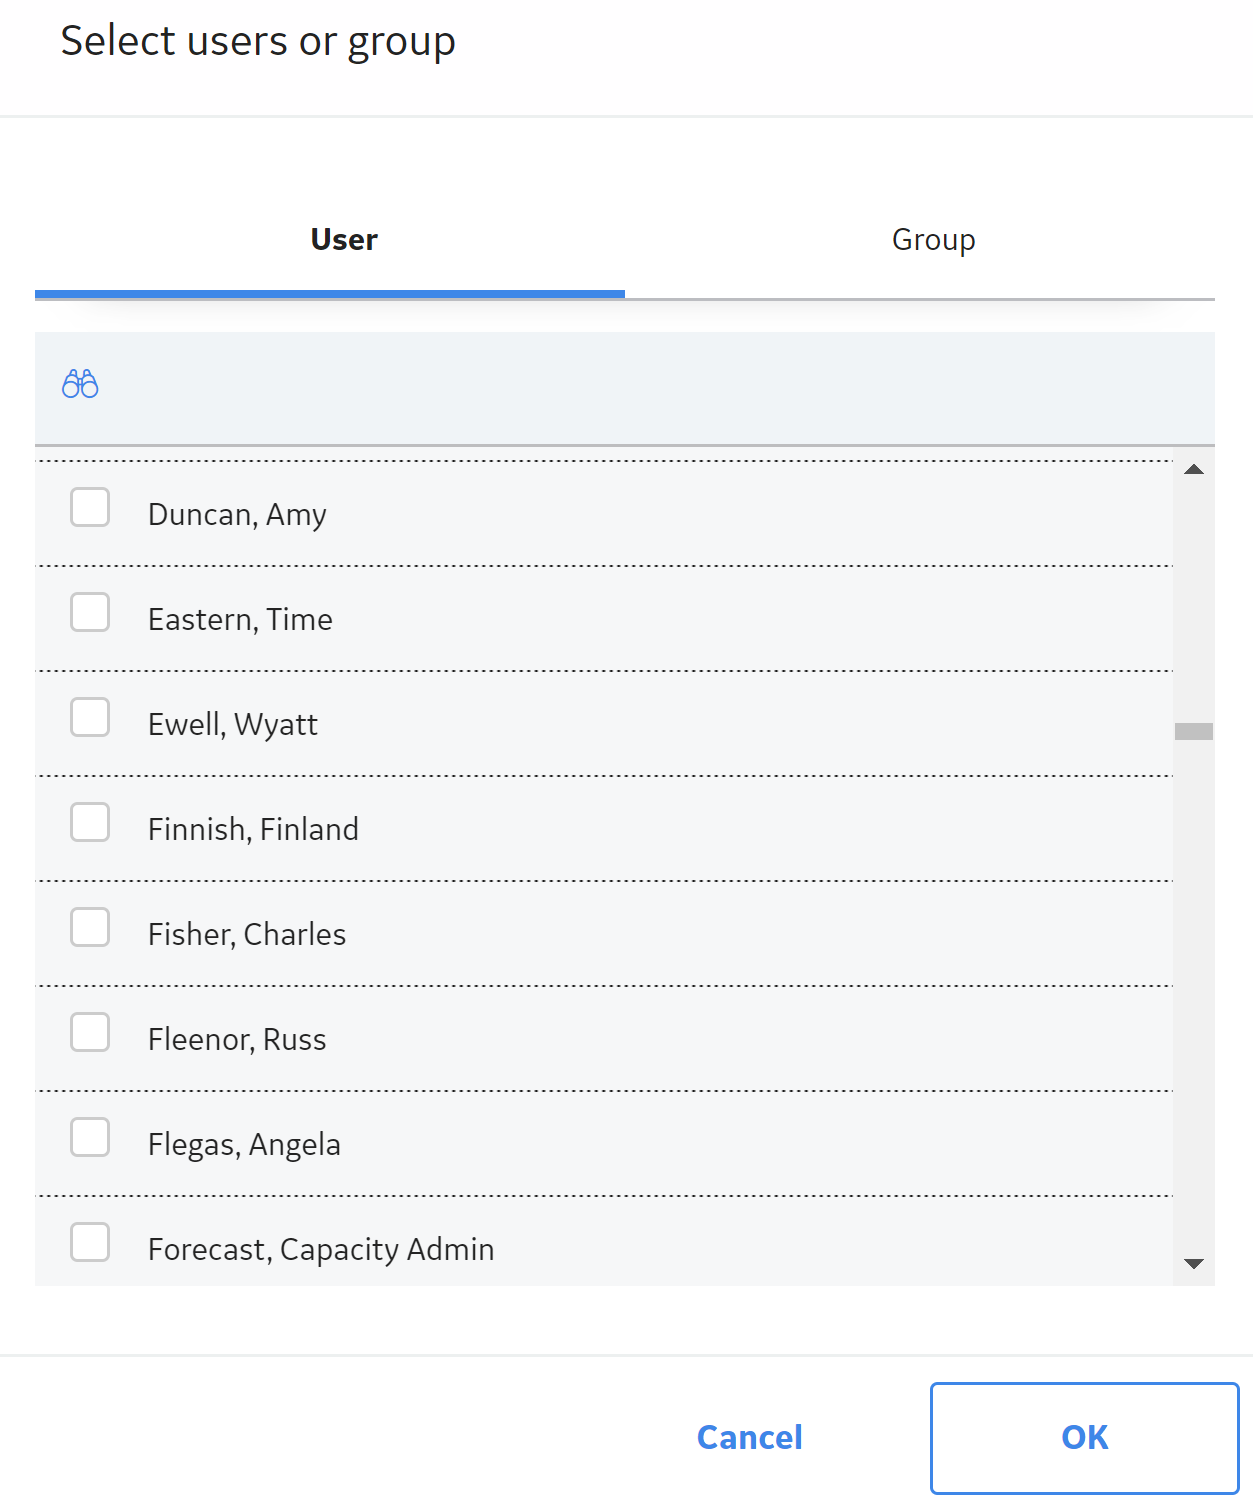The height and width of the screenshot is (1511, 1253).
Task: Click the scrollbar down arrow
Action: point(1194,1263)
